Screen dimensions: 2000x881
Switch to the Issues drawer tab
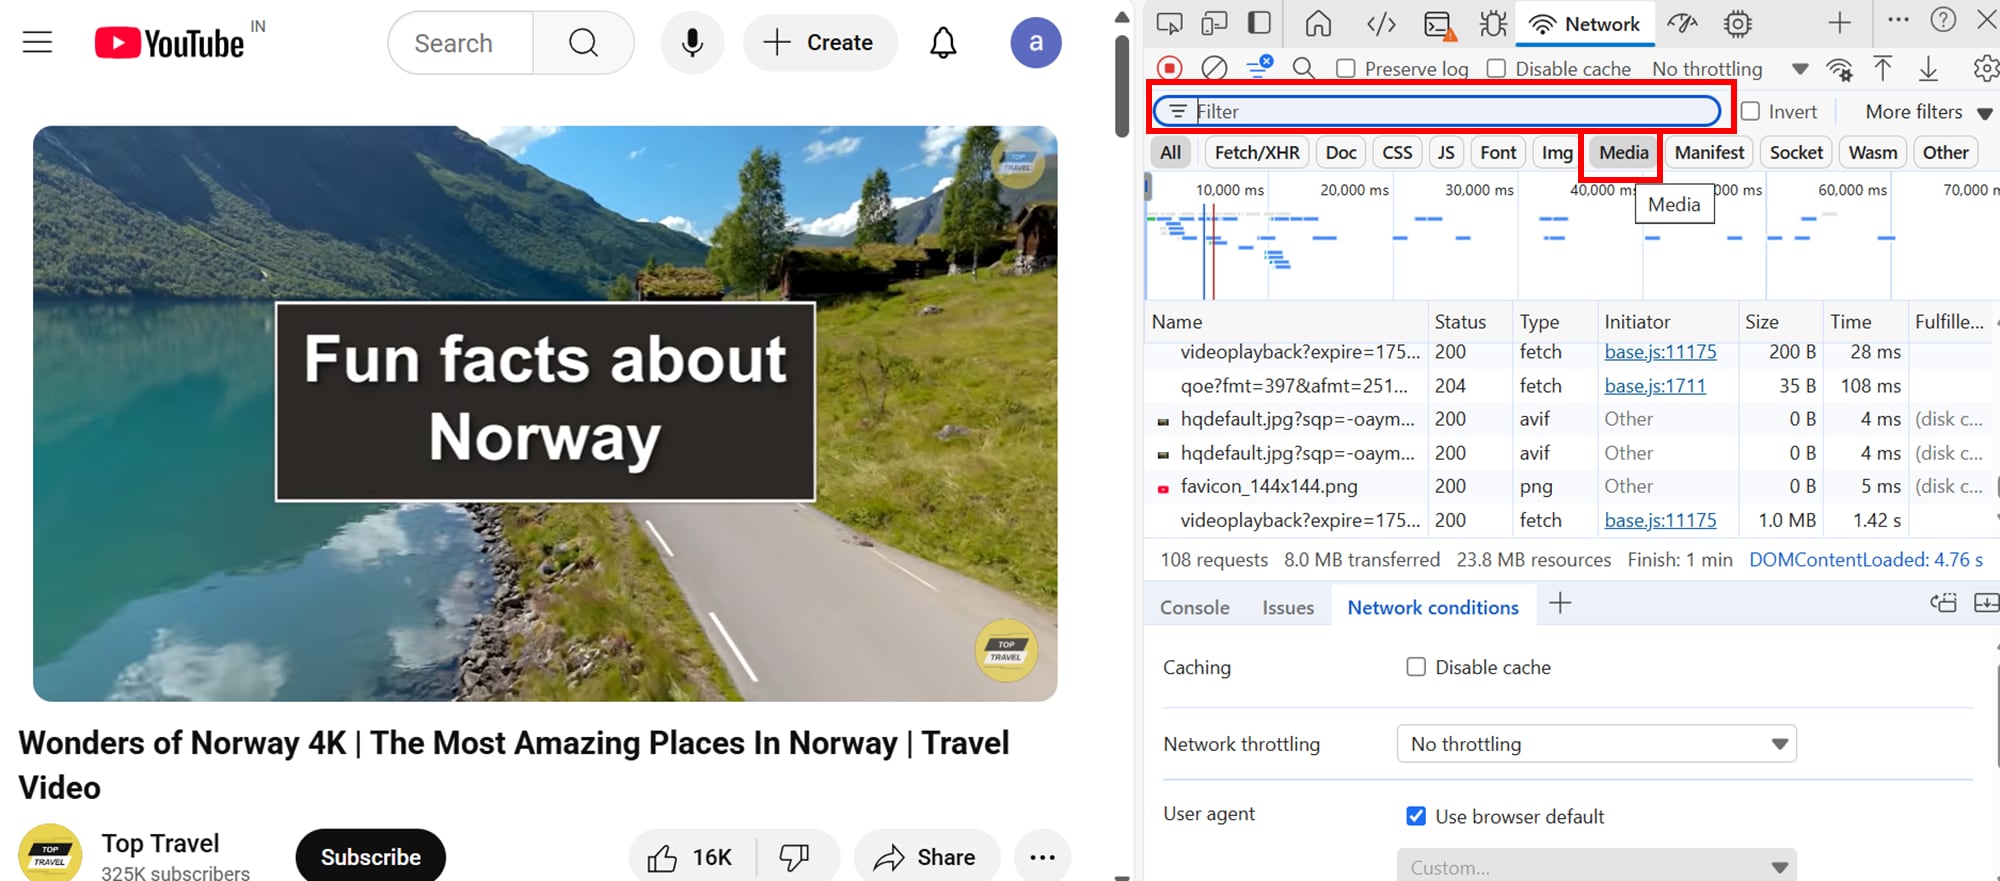coord(1288,607)
